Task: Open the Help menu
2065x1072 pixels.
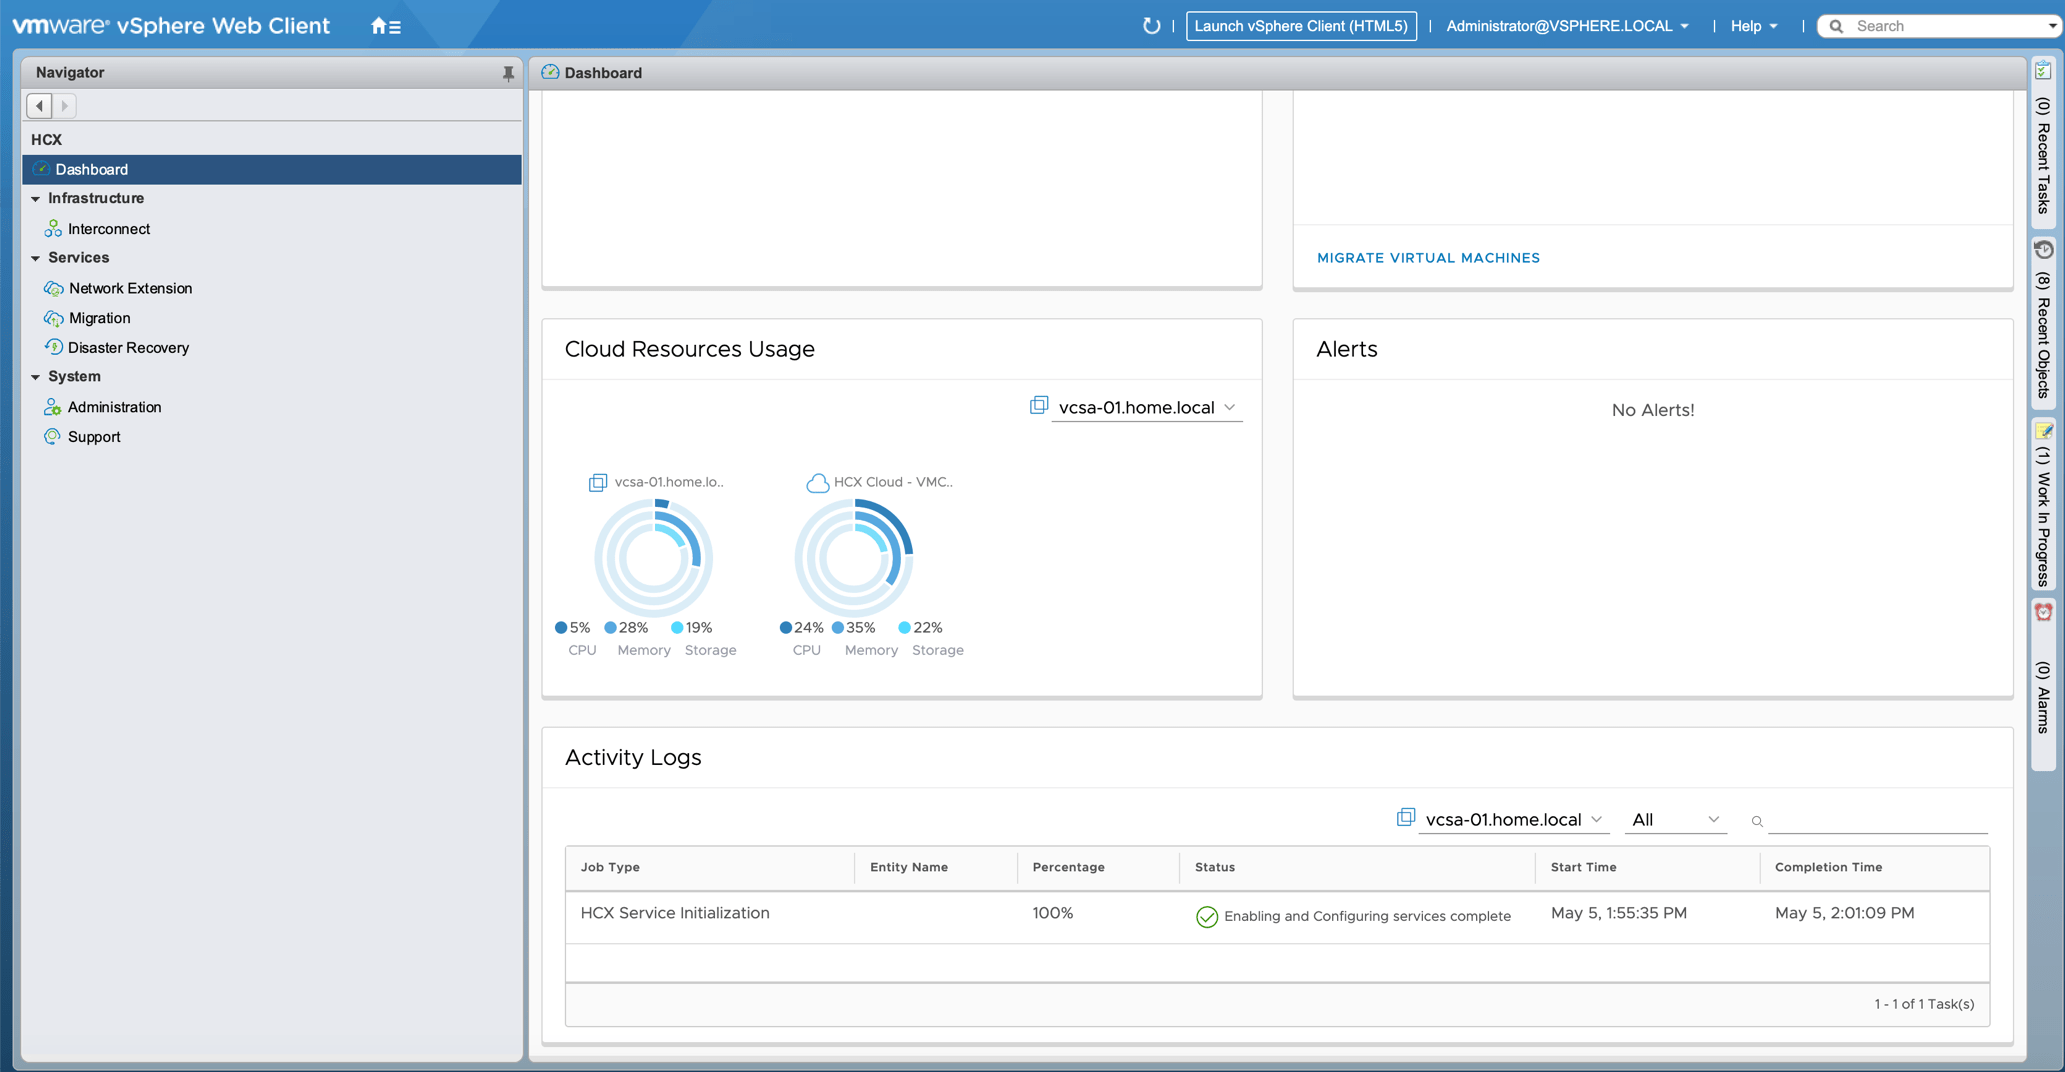Action: (1753, 26)
